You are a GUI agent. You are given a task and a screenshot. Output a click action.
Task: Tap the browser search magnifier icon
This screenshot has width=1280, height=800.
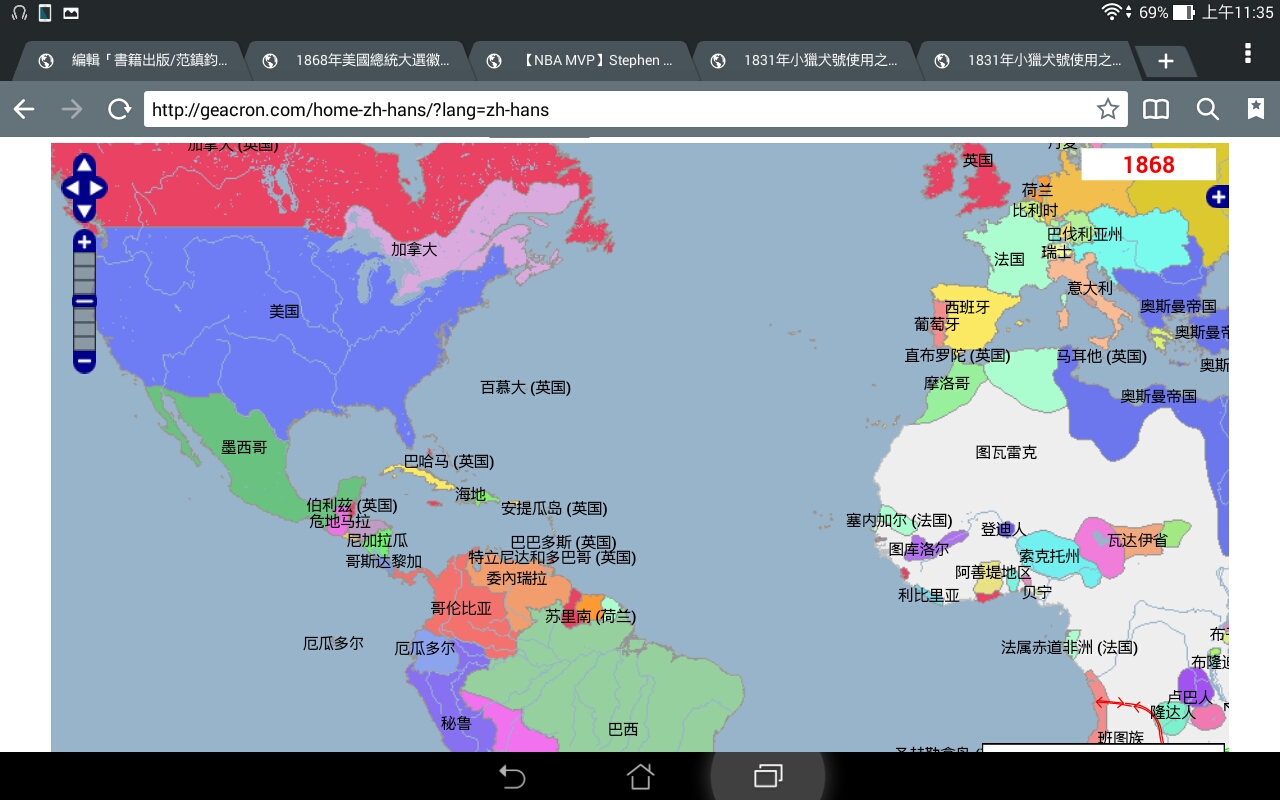(x=1207, y=109)
